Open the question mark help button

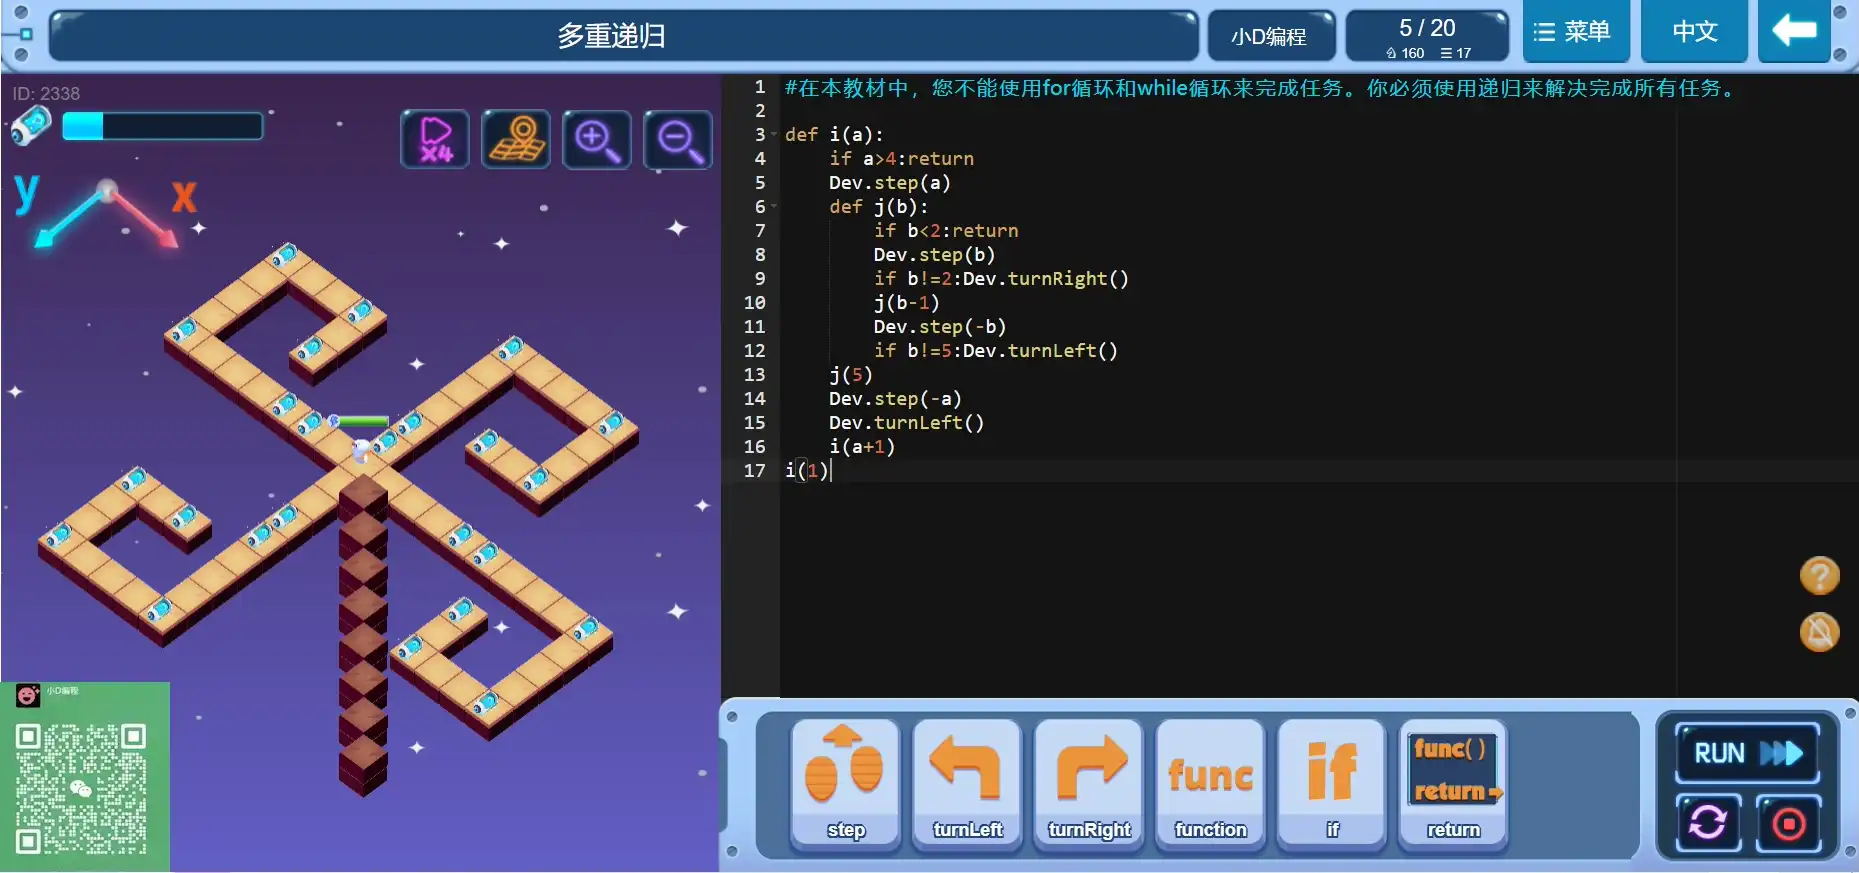pos(1819,576)
